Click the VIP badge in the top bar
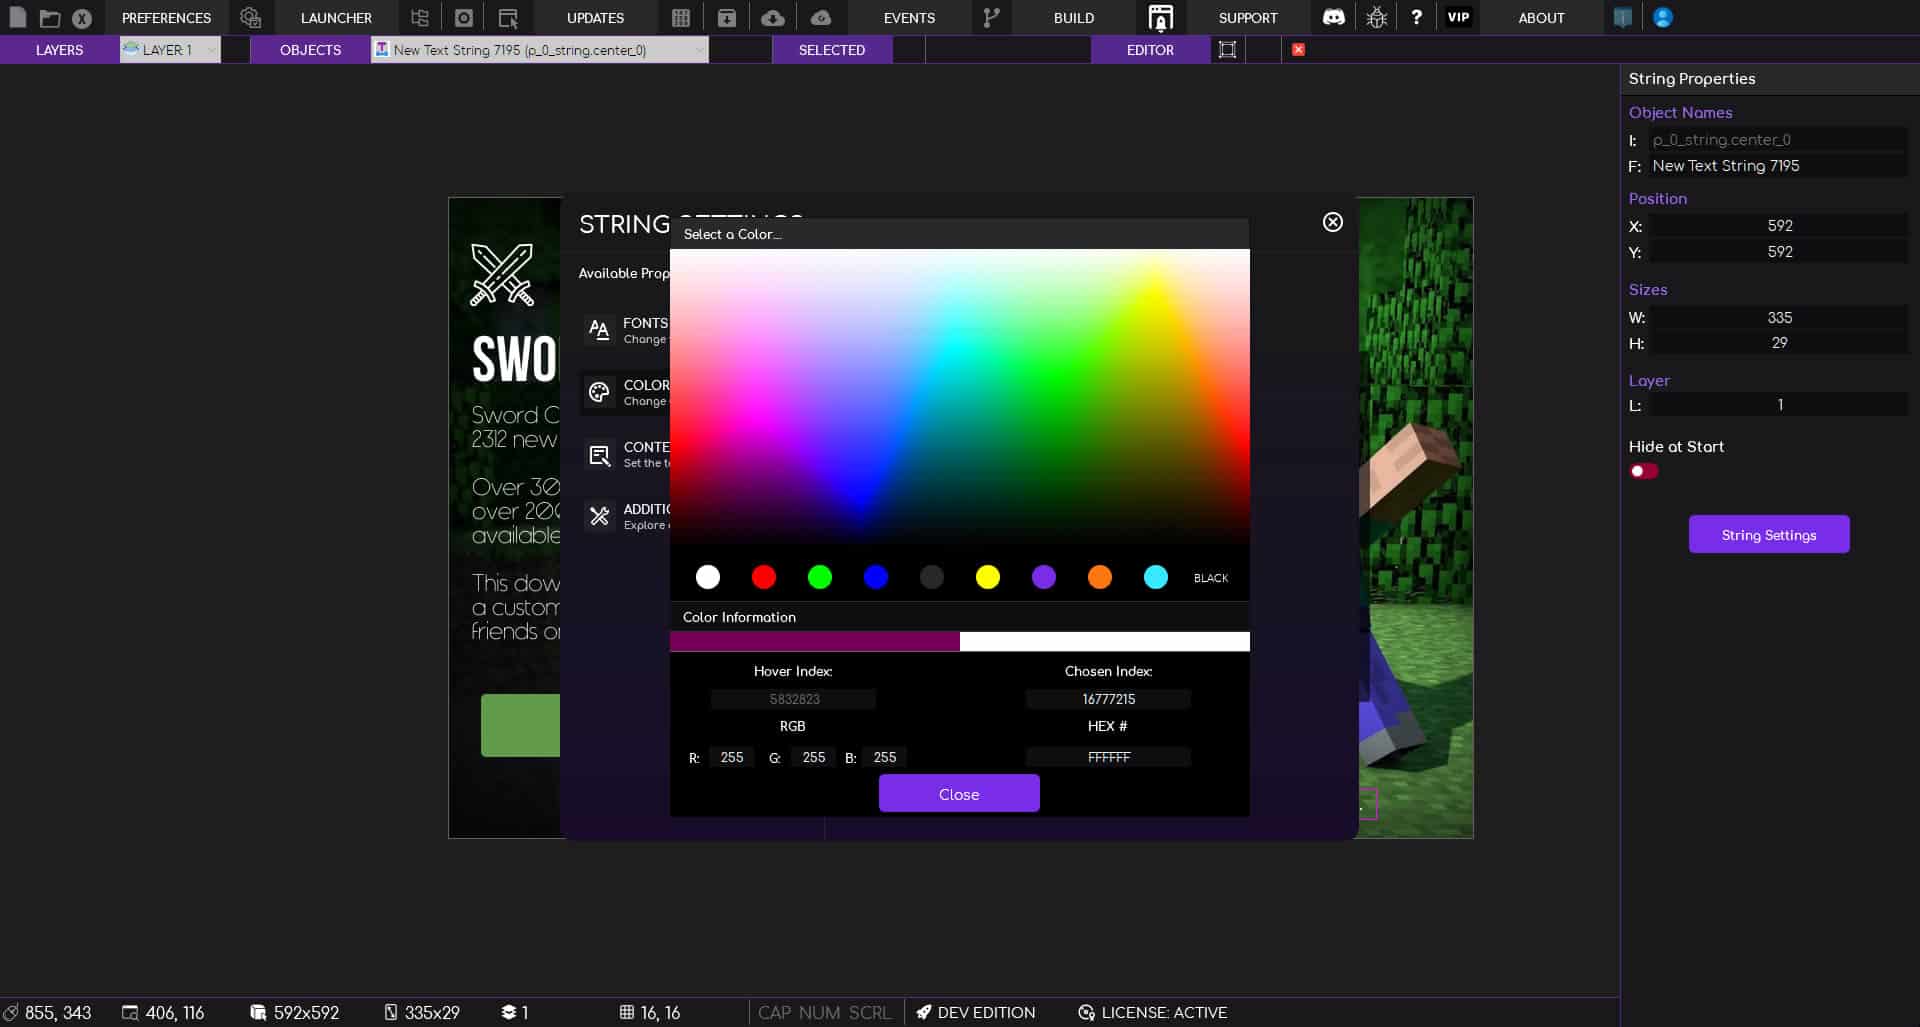The image size is (1920, 1027). coord(1458,17)
